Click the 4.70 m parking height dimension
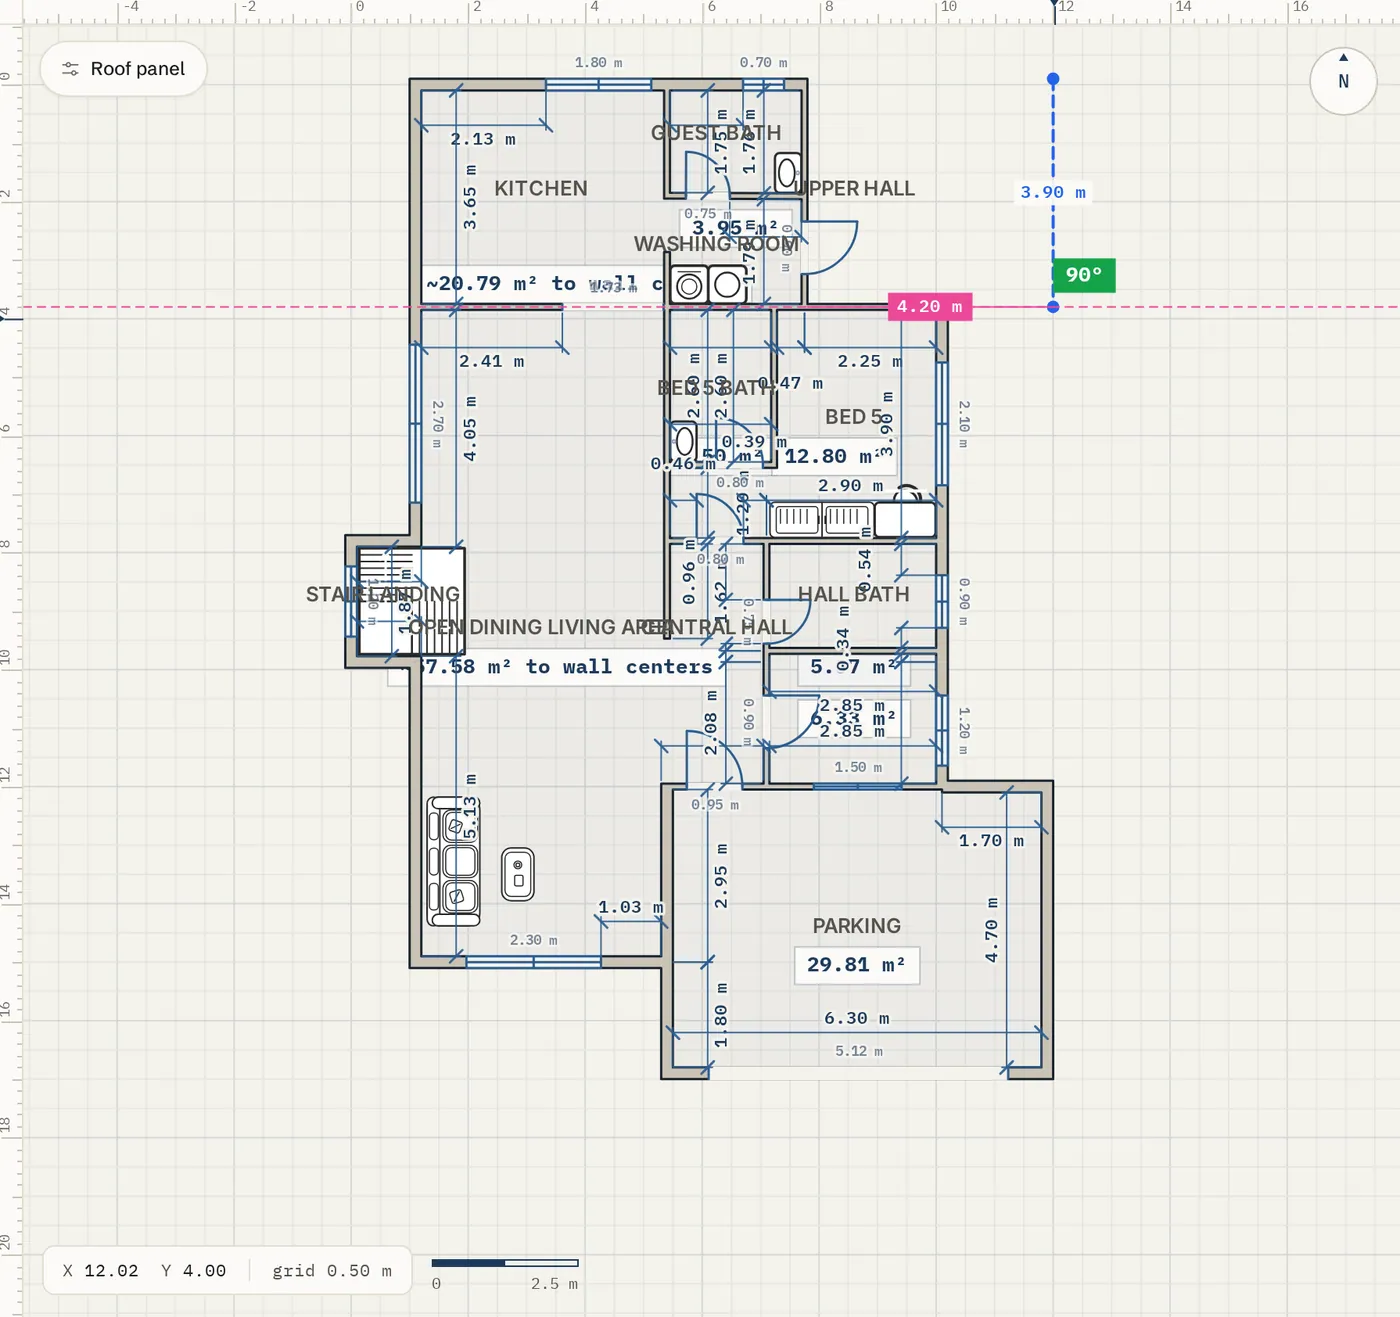 coord(991,930)
